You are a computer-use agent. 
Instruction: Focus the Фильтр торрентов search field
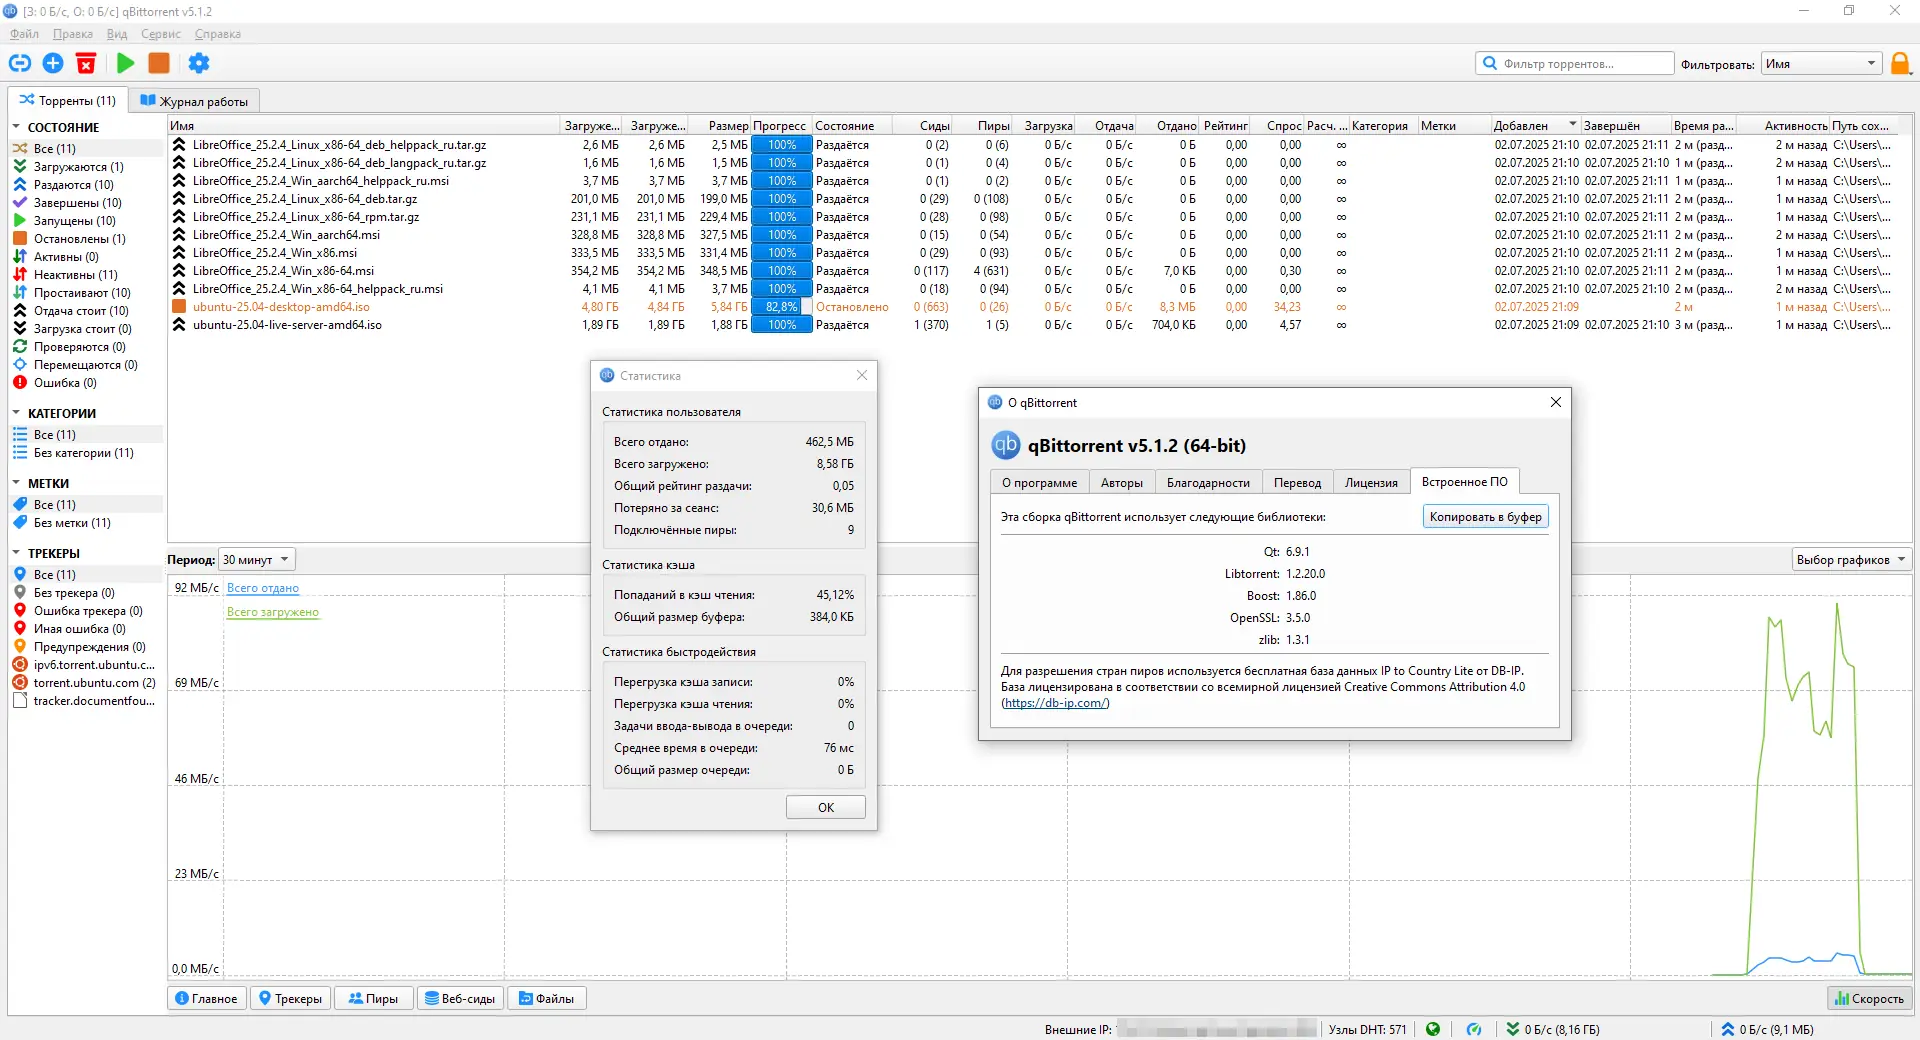[x=1575, y=63]
